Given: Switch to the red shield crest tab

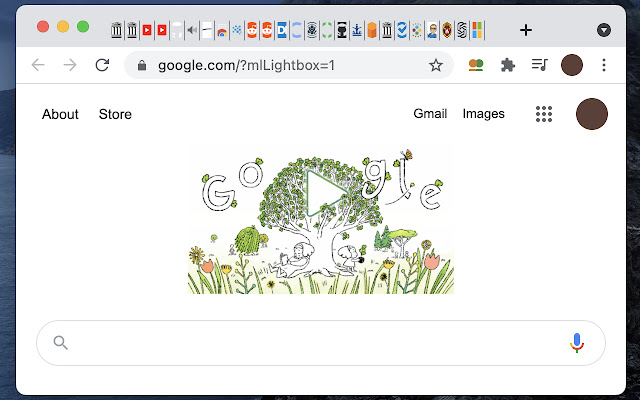Looking at the screenshot, I should pos(447,30).
